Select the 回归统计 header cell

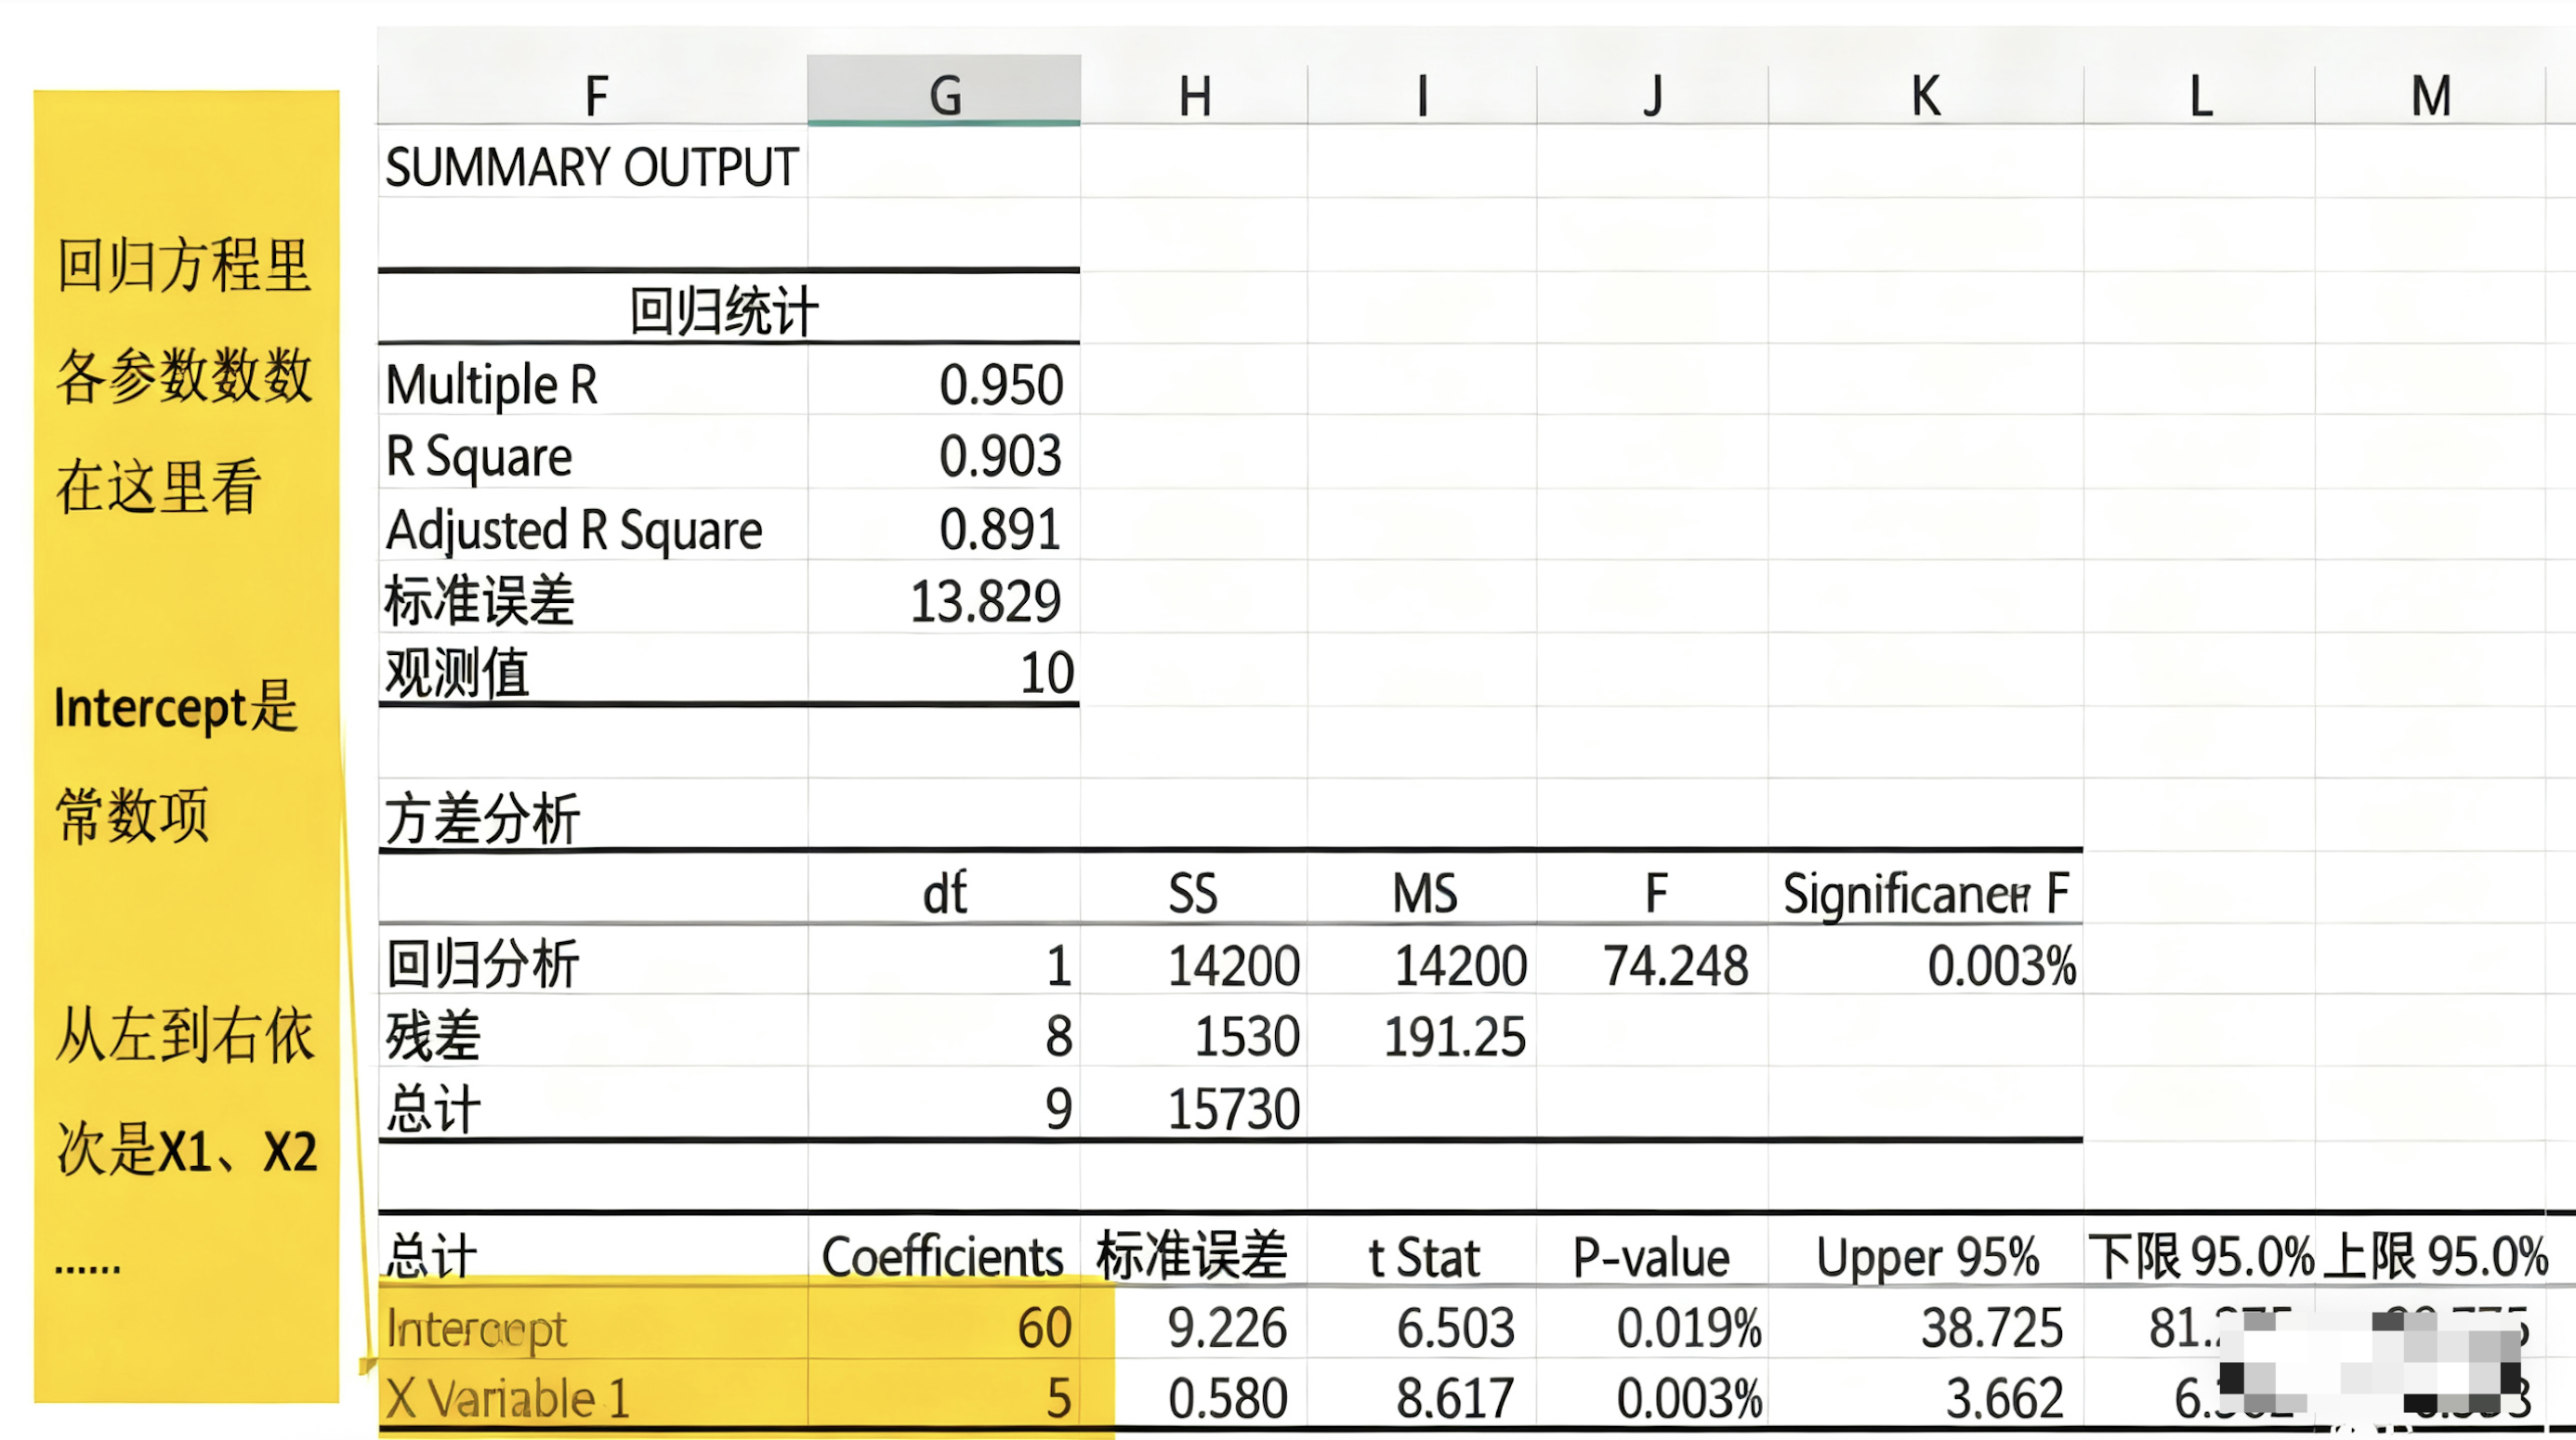(722, 308)
